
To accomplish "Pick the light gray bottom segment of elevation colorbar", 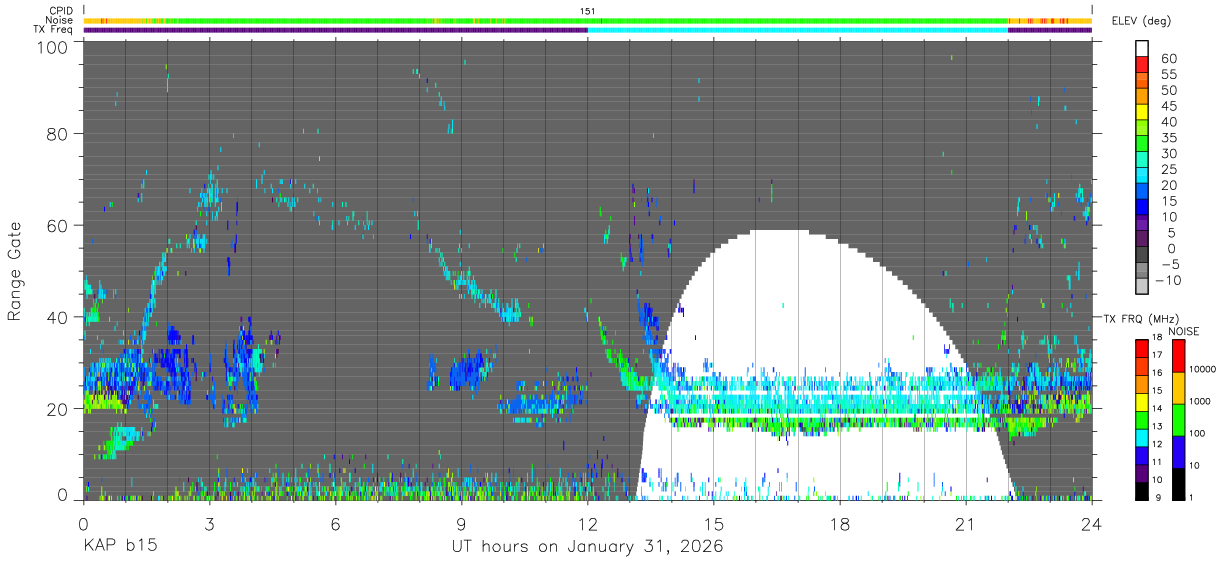I will (x=1142, y=288).
